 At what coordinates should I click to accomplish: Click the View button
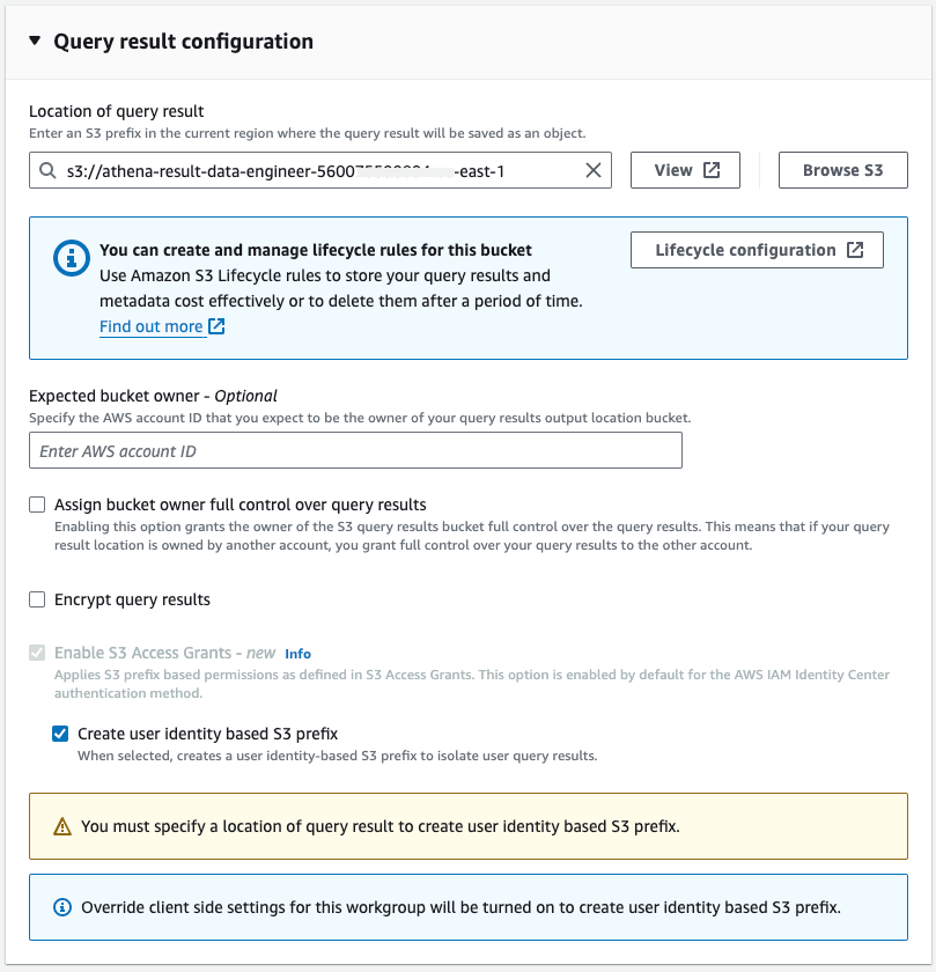685,170
